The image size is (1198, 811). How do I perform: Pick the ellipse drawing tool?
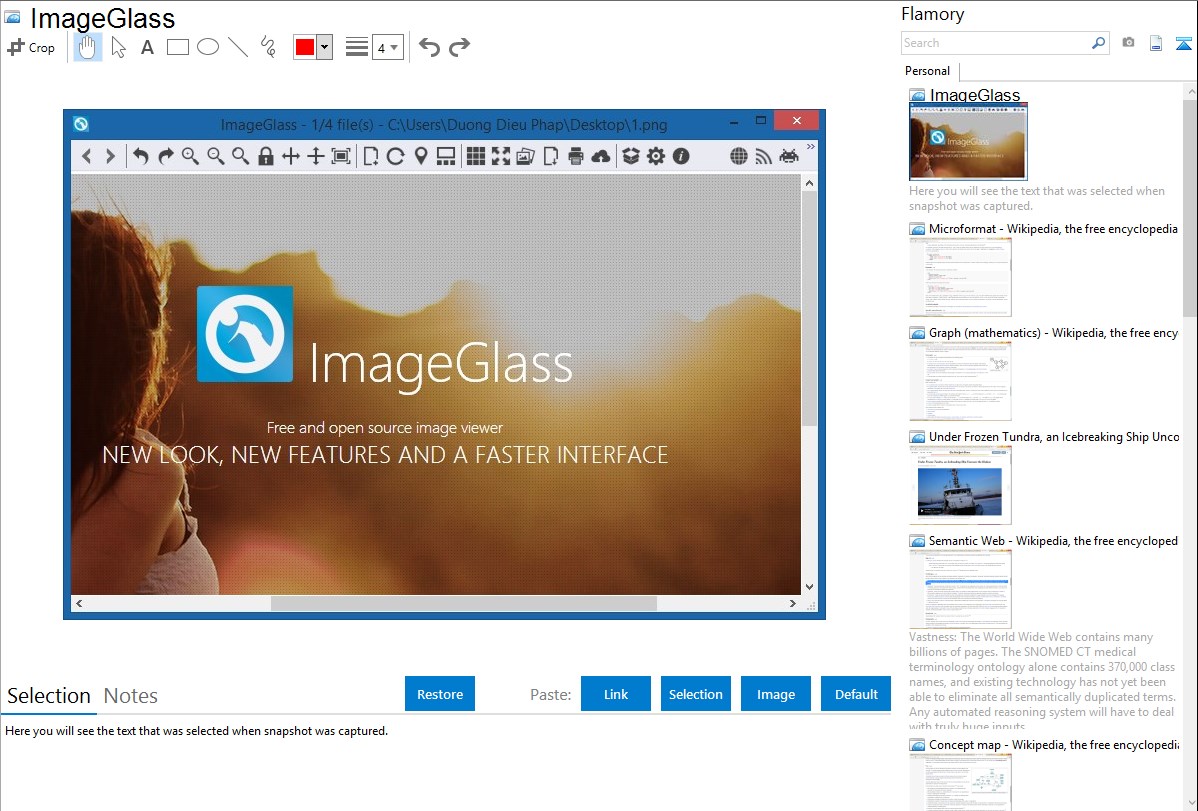208,47
